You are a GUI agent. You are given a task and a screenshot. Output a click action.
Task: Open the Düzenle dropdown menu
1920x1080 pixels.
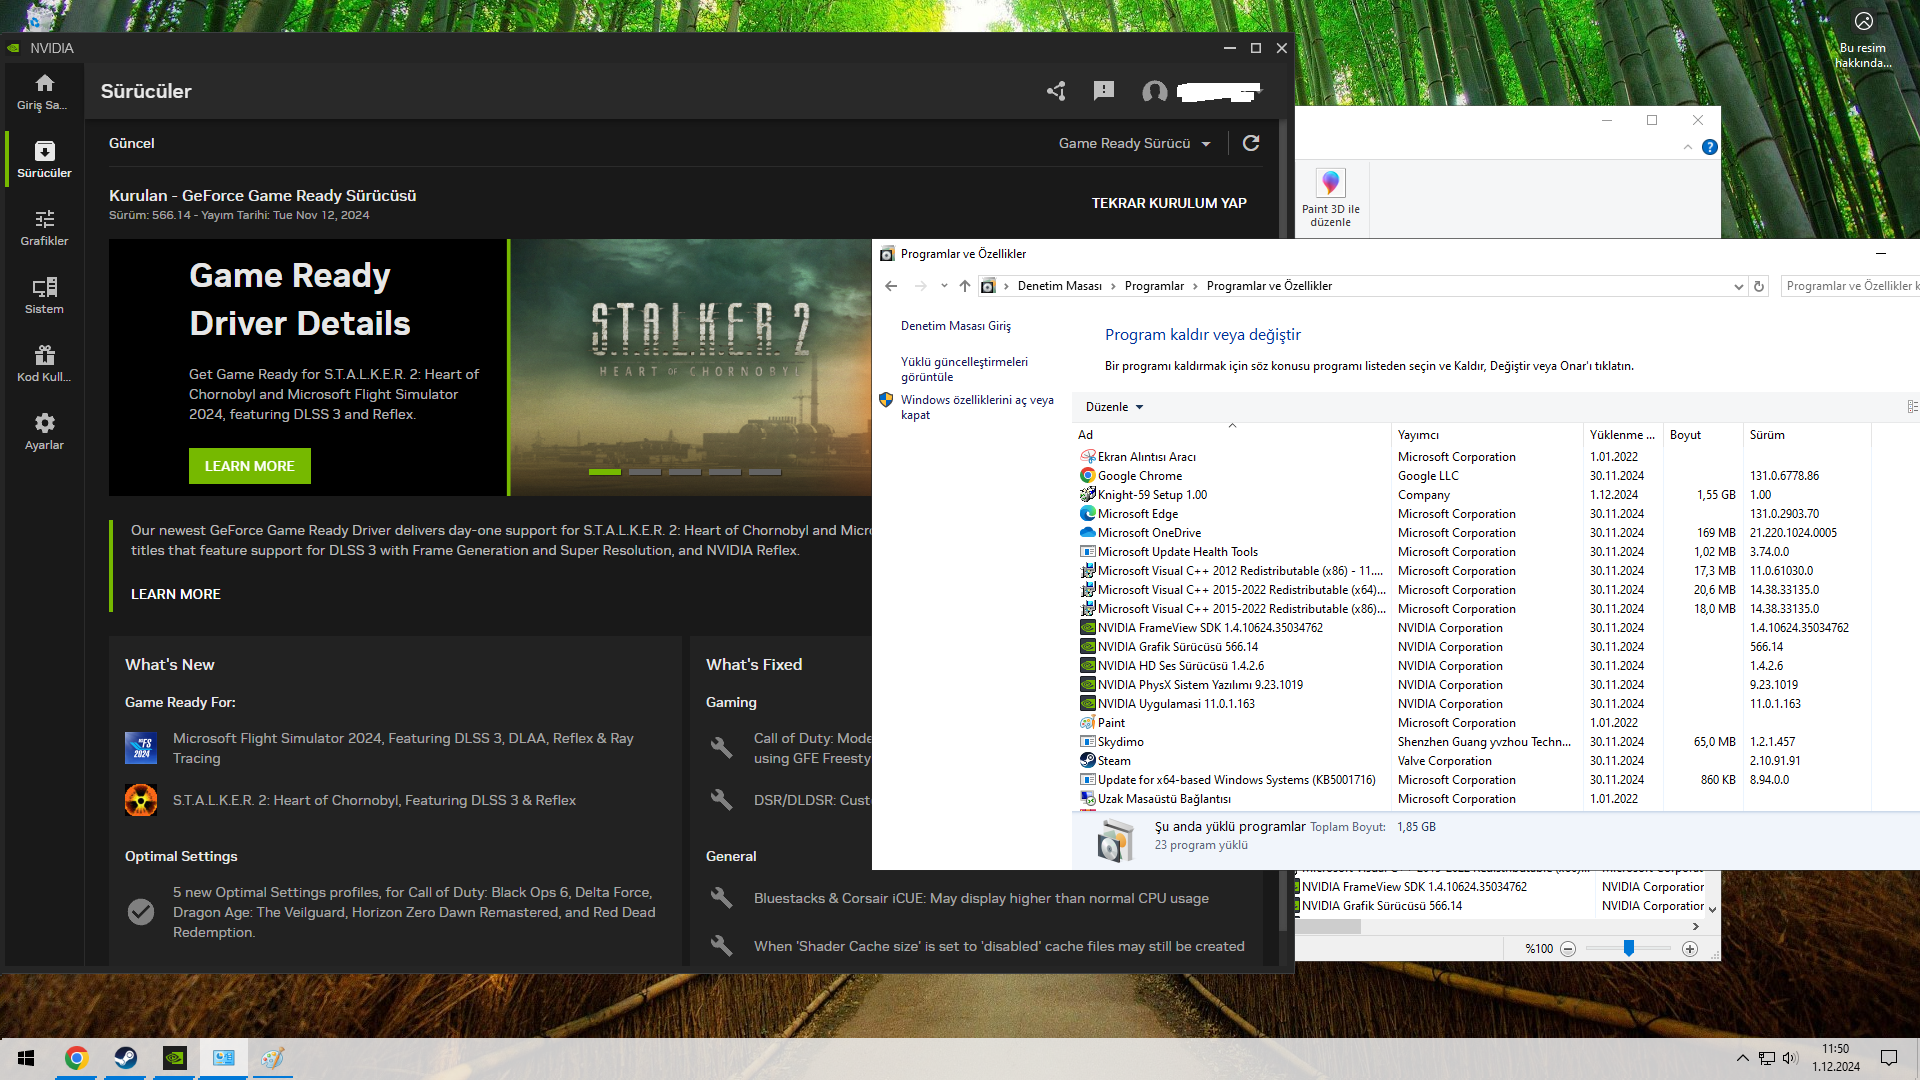click(1114, 407)
